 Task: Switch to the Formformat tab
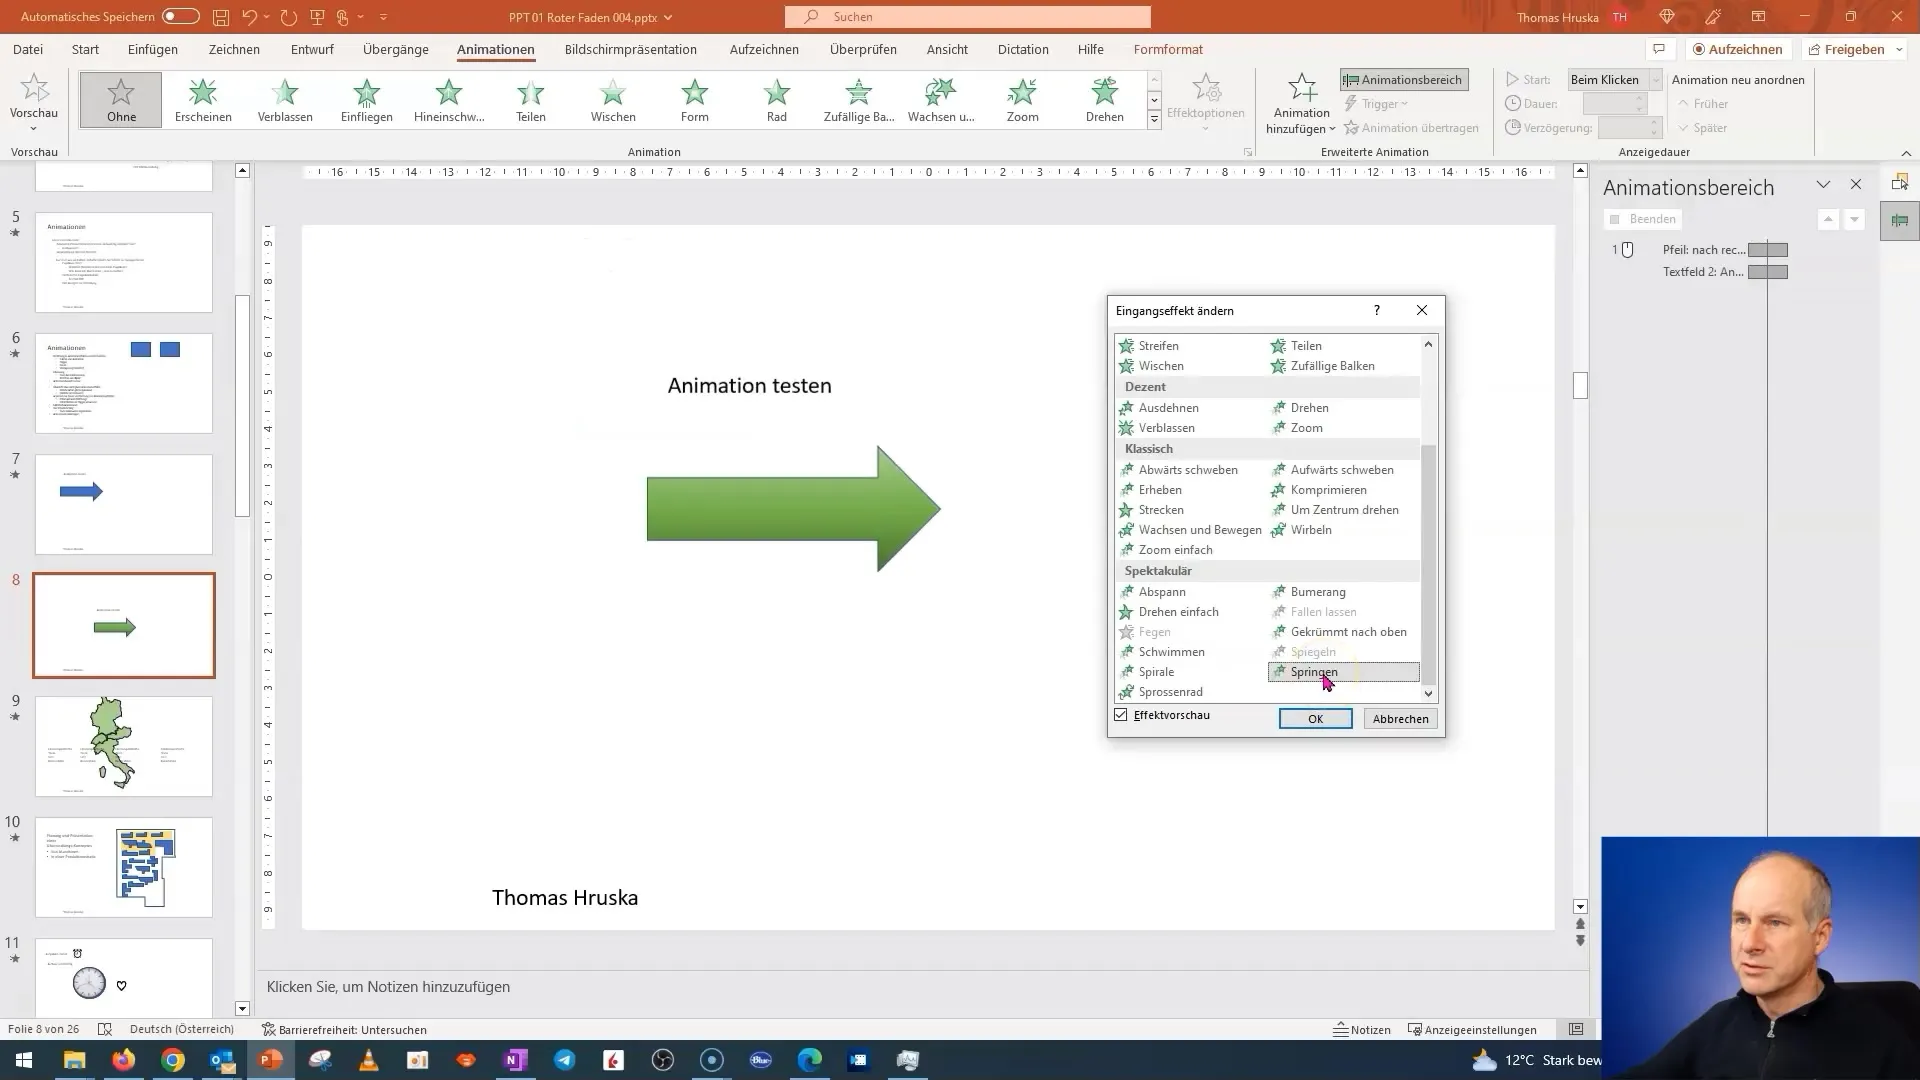[x=1168, y=49]
